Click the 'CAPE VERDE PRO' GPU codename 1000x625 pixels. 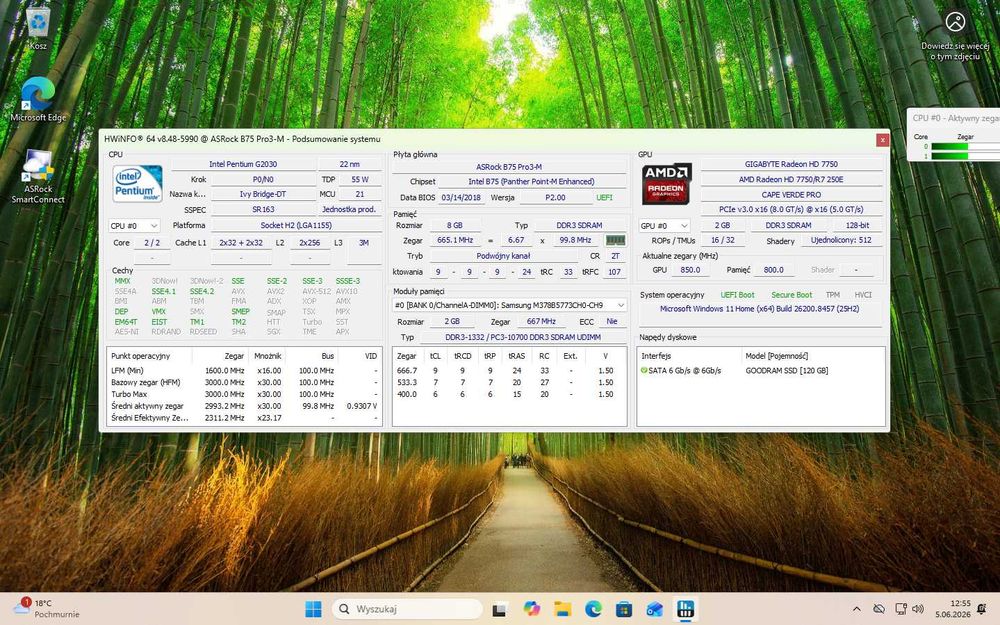click(x=791, y=195)
